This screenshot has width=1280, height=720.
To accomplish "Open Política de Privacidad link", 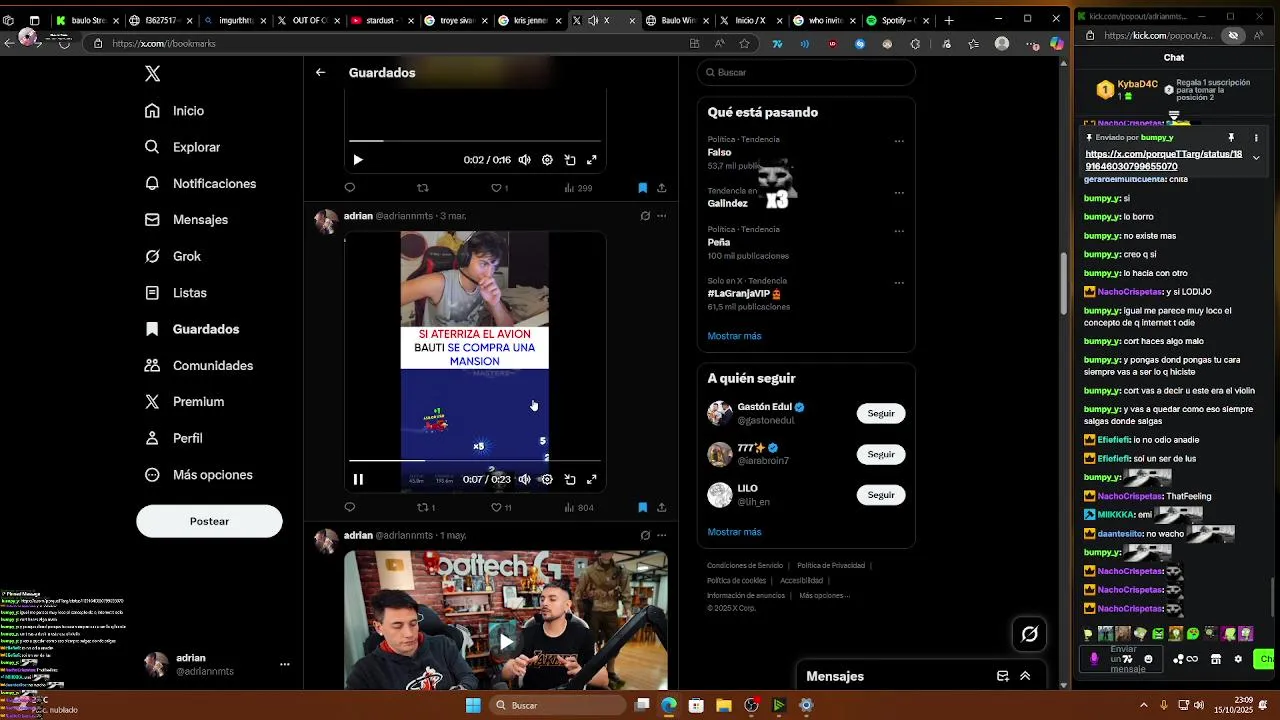I will 831,566.
